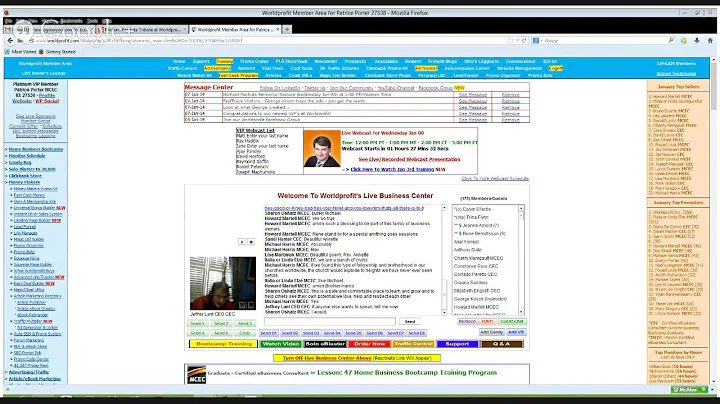This screenshot has width=720, height=404.
Task: Open the address bar history dropdown arrow
Action: click(518, 41)
